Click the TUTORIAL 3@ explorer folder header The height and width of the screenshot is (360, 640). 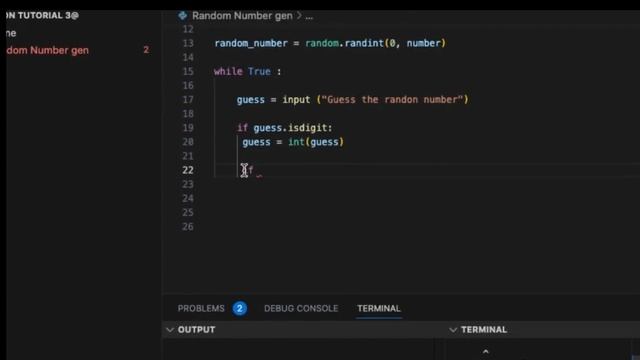[x=42, y=16]
